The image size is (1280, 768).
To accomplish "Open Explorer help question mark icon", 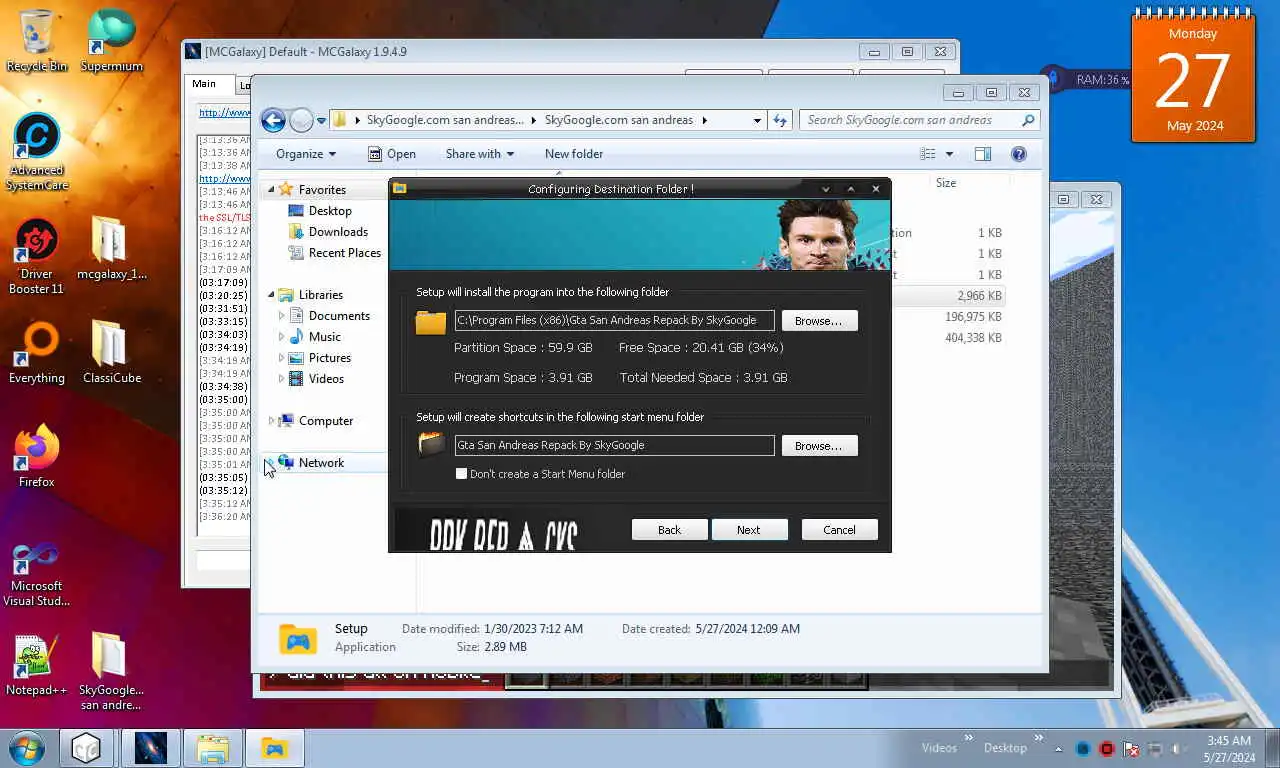I will 1019,154.
